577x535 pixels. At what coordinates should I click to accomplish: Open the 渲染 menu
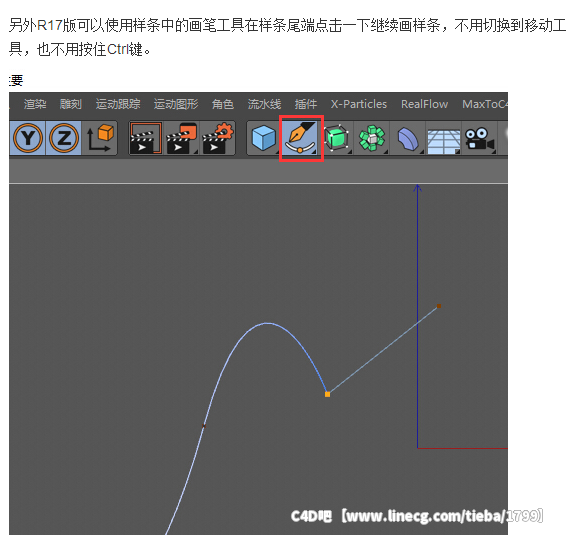coord(35,104)
